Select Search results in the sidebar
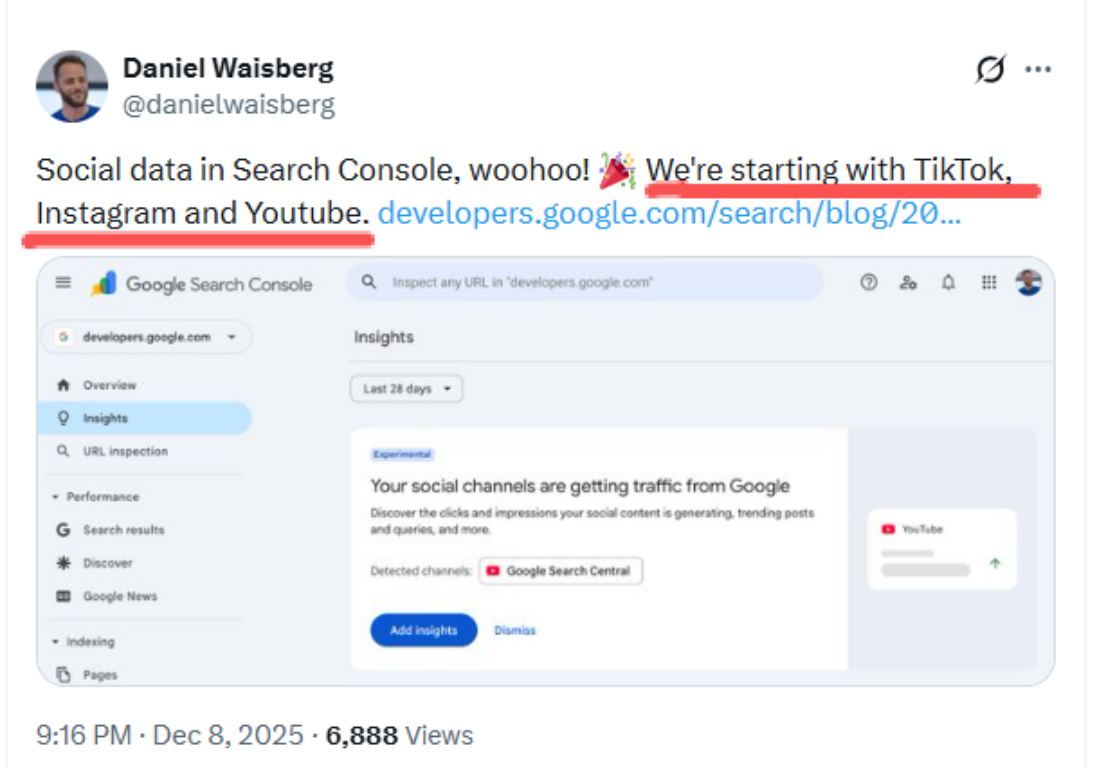 (123, 530)
